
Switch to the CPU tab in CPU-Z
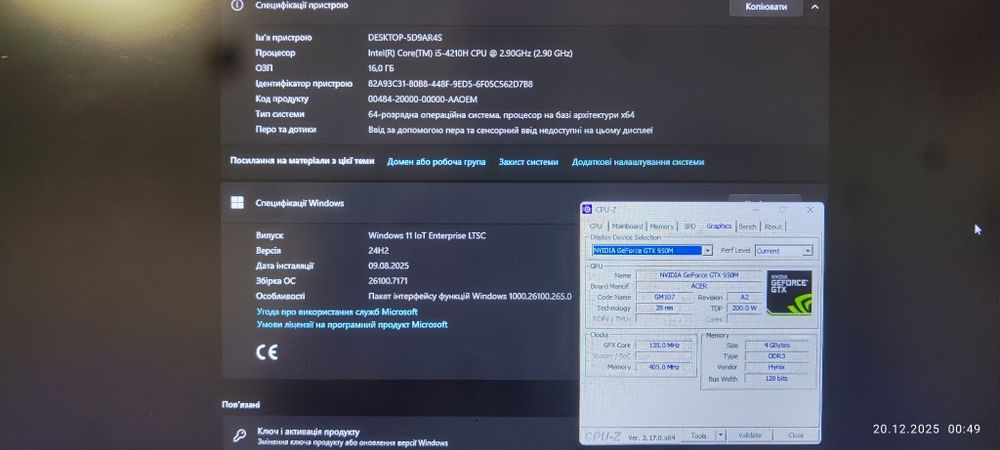596,226
